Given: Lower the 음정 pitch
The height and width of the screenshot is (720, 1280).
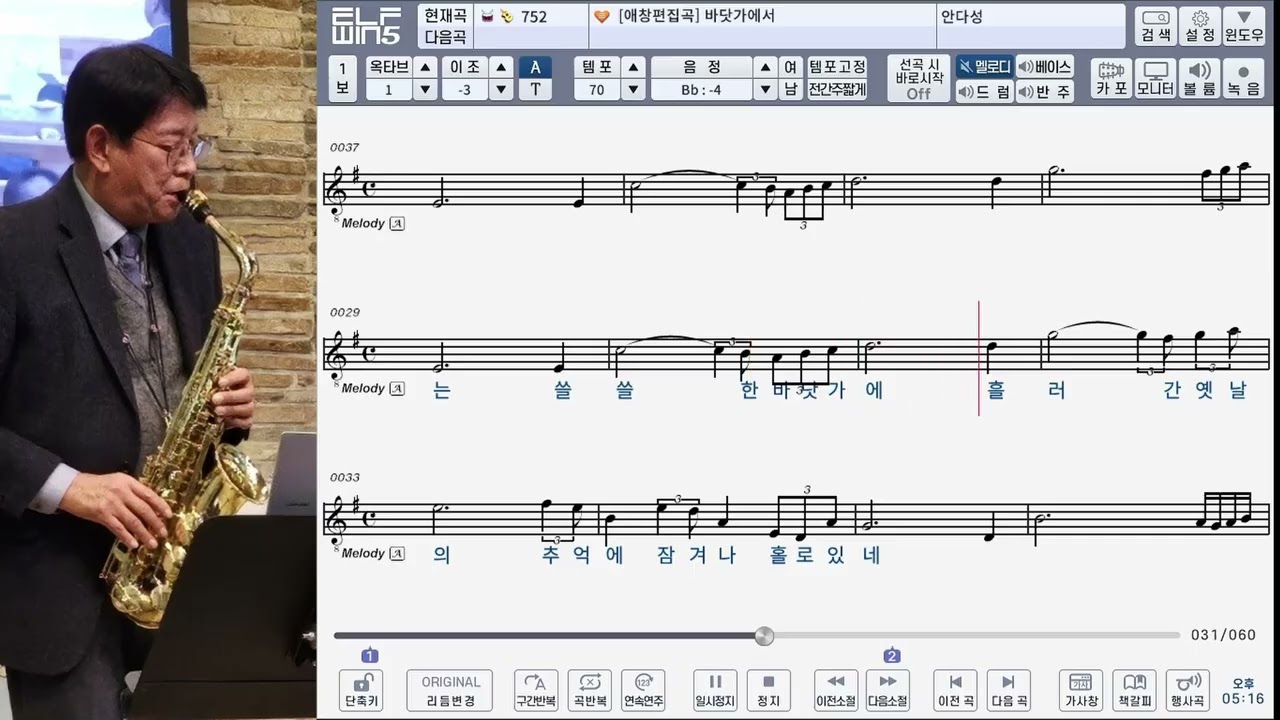Looking at the screenshot, I should pos(765,90).
